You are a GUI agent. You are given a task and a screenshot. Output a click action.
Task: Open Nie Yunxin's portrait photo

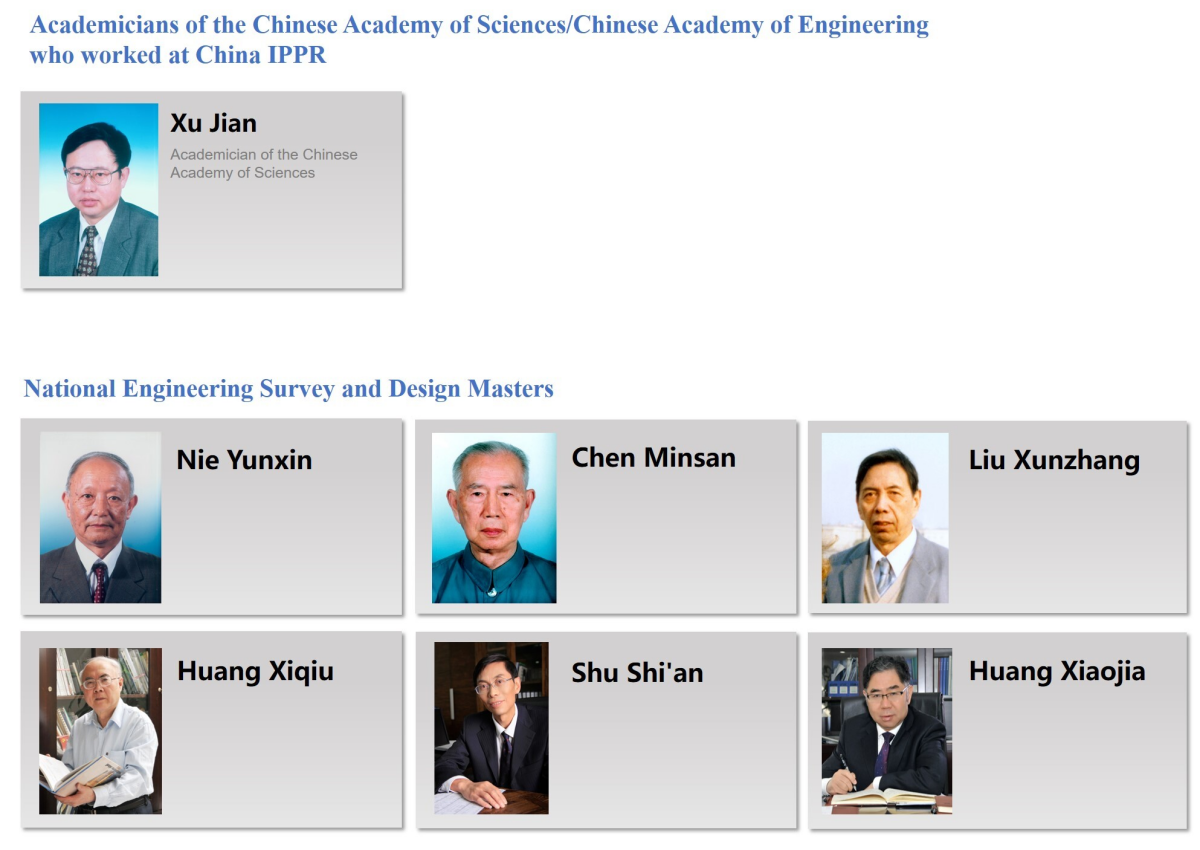pos(100,517)
